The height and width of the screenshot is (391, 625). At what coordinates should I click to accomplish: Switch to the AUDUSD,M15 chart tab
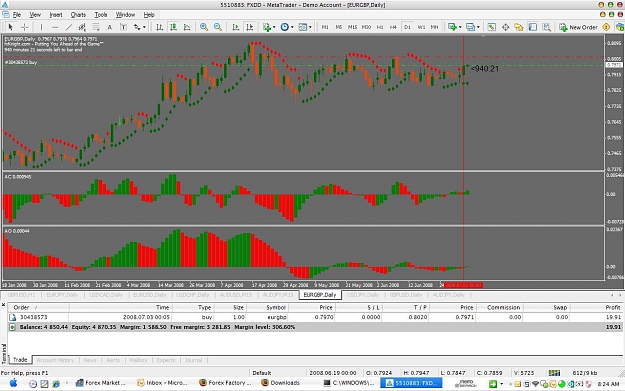[x=236, y=295]
